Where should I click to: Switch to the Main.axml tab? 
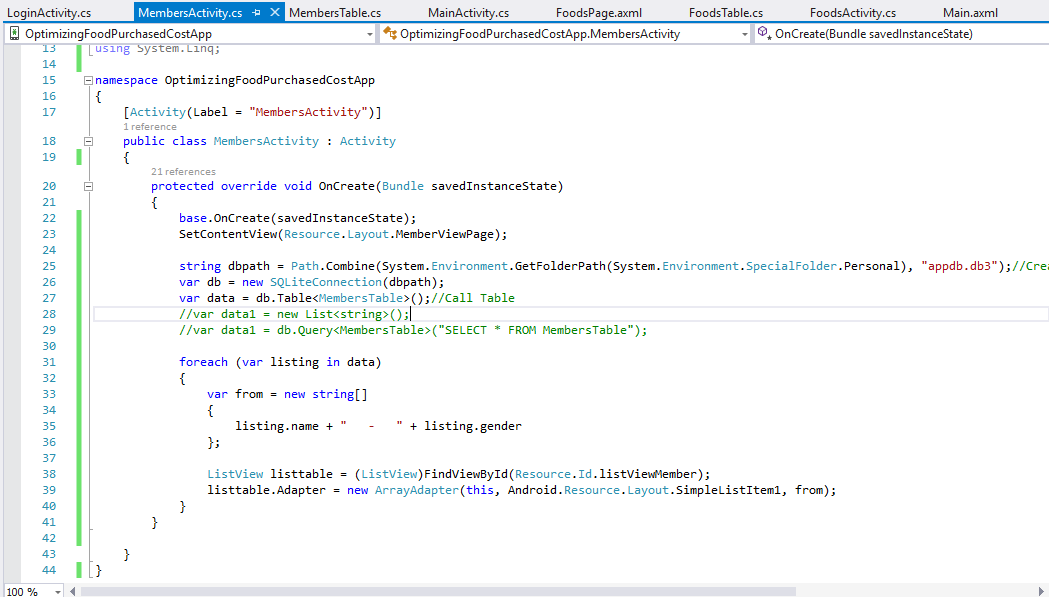pos(970,13)
